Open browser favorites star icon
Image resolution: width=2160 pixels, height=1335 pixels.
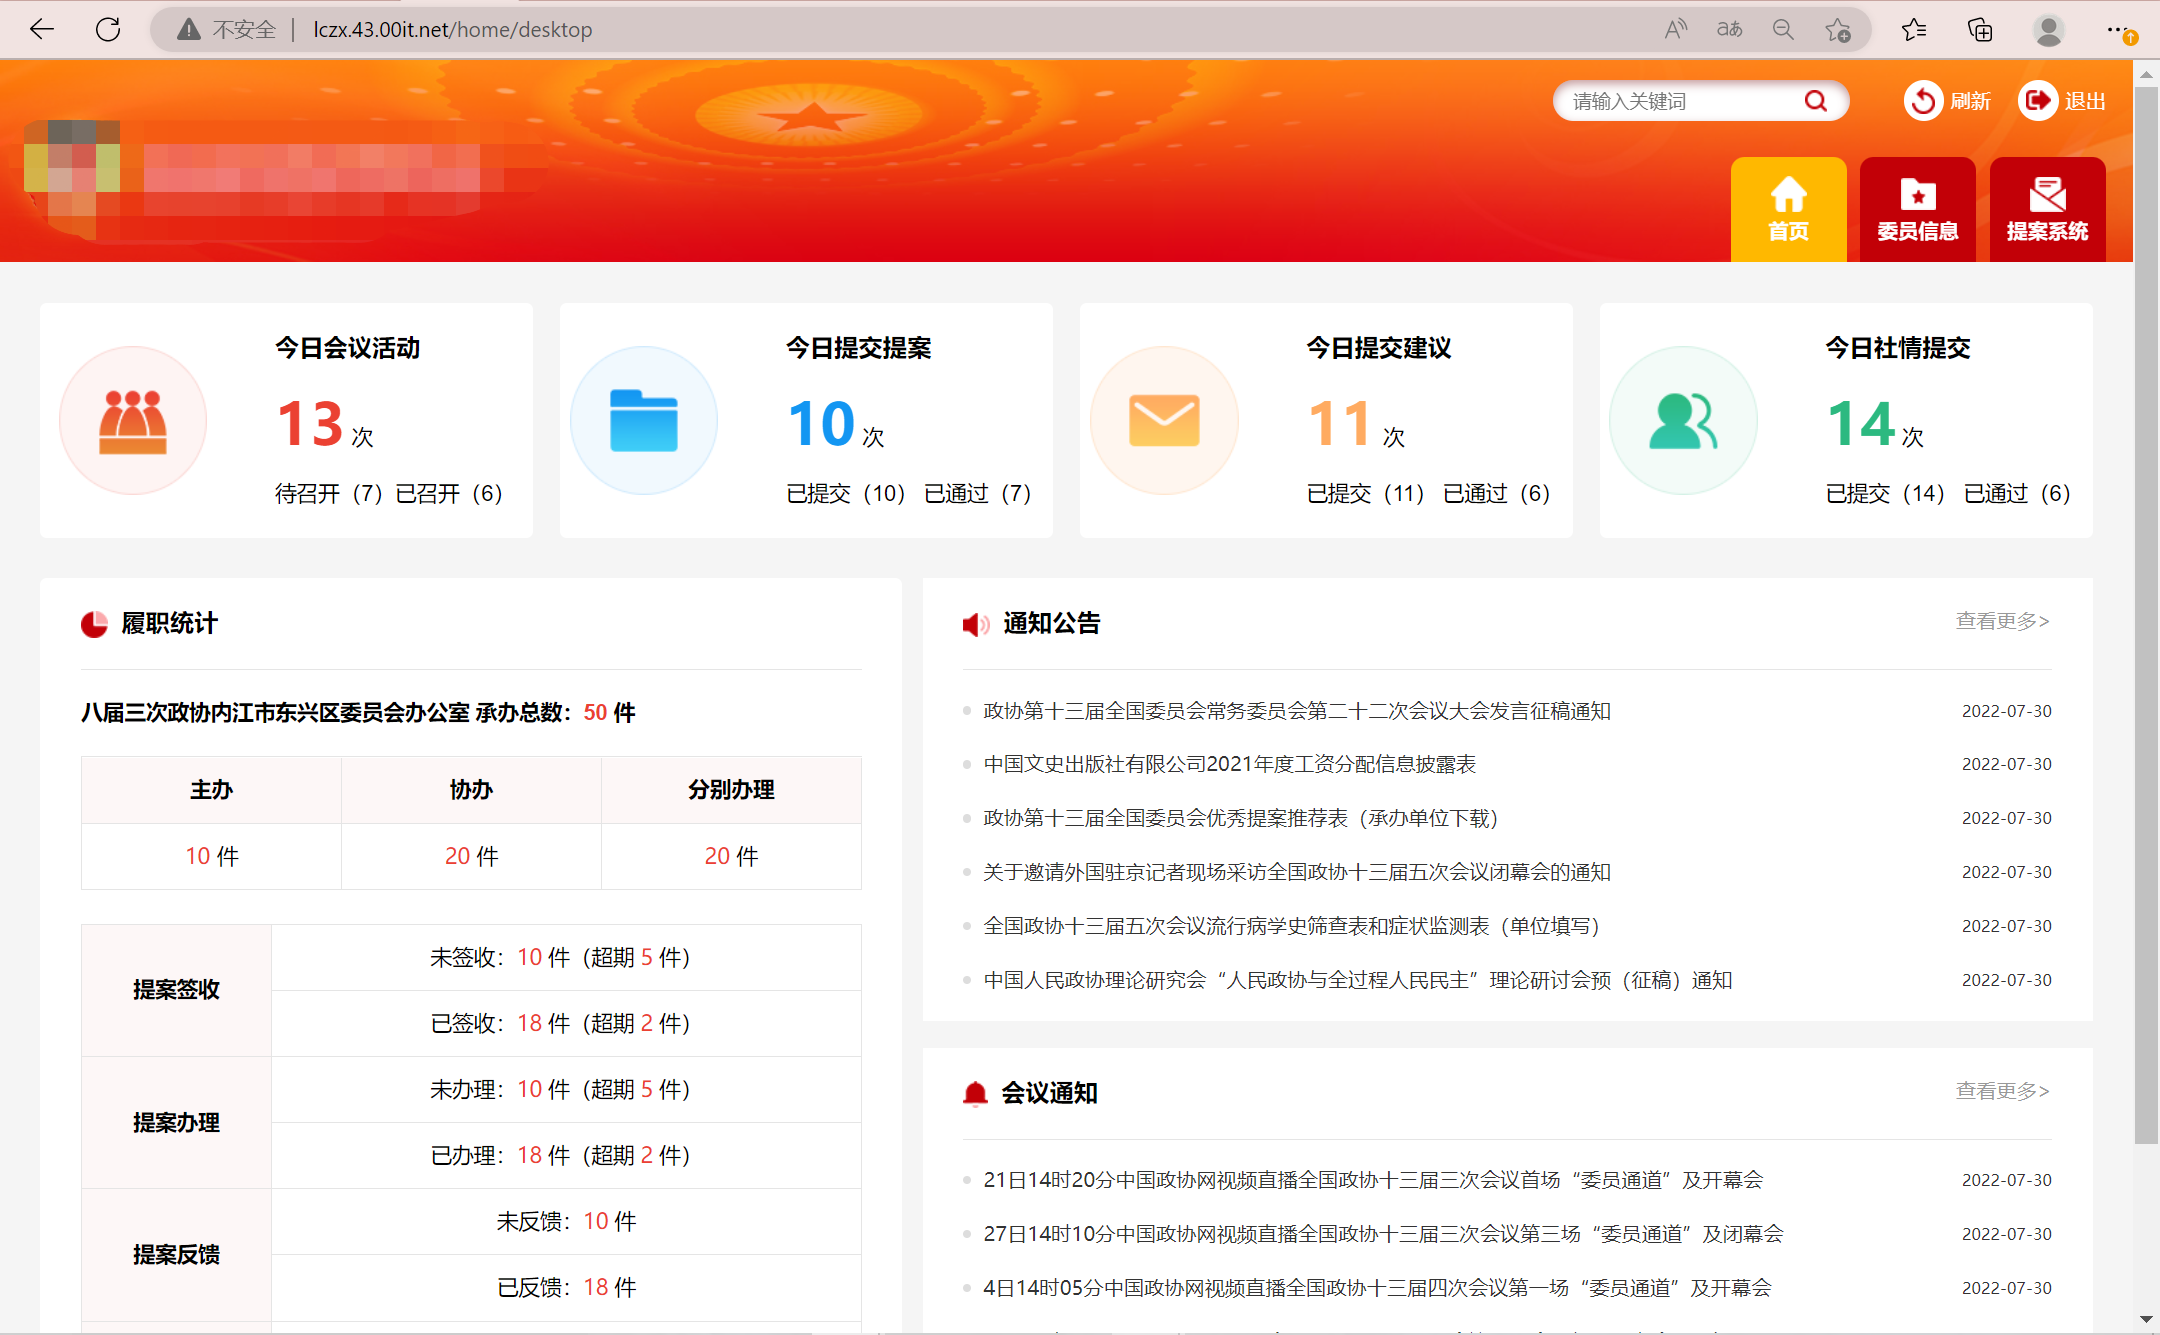coord(1913,30)
